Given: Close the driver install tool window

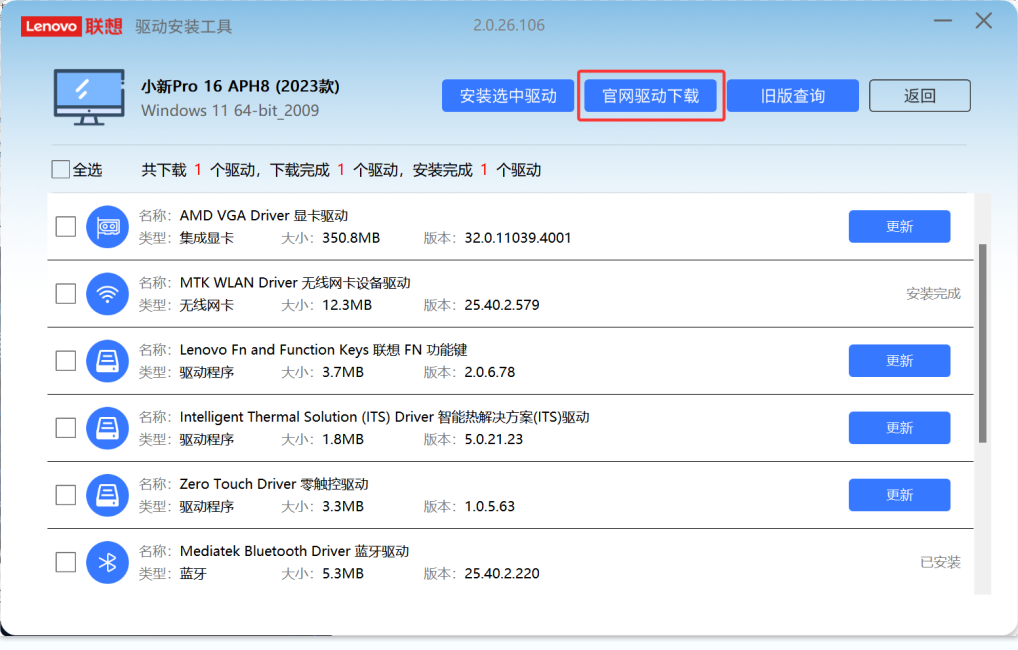Looking at the screenshot, I should pyautogui.click(x=984, y=21).
